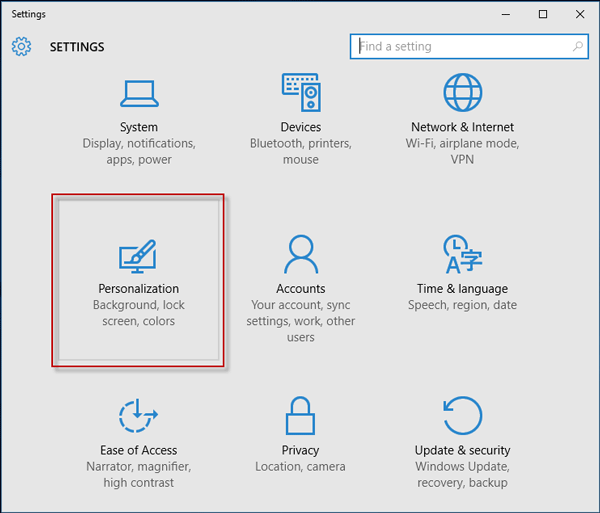This screenshot has height=513, width=600.
Task: Focus the Find a setting search box
Action: (x=469, y=46)
